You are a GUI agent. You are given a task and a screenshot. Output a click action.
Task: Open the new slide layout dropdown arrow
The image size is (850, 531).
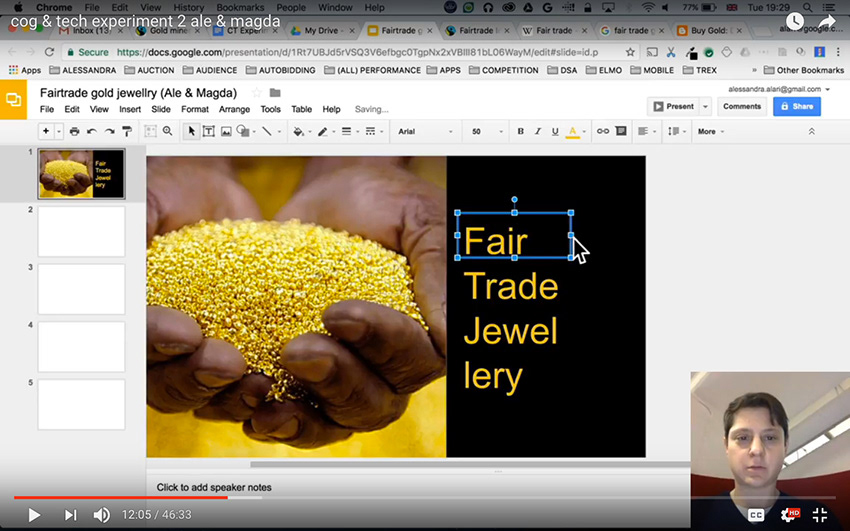tap(59, 132)
